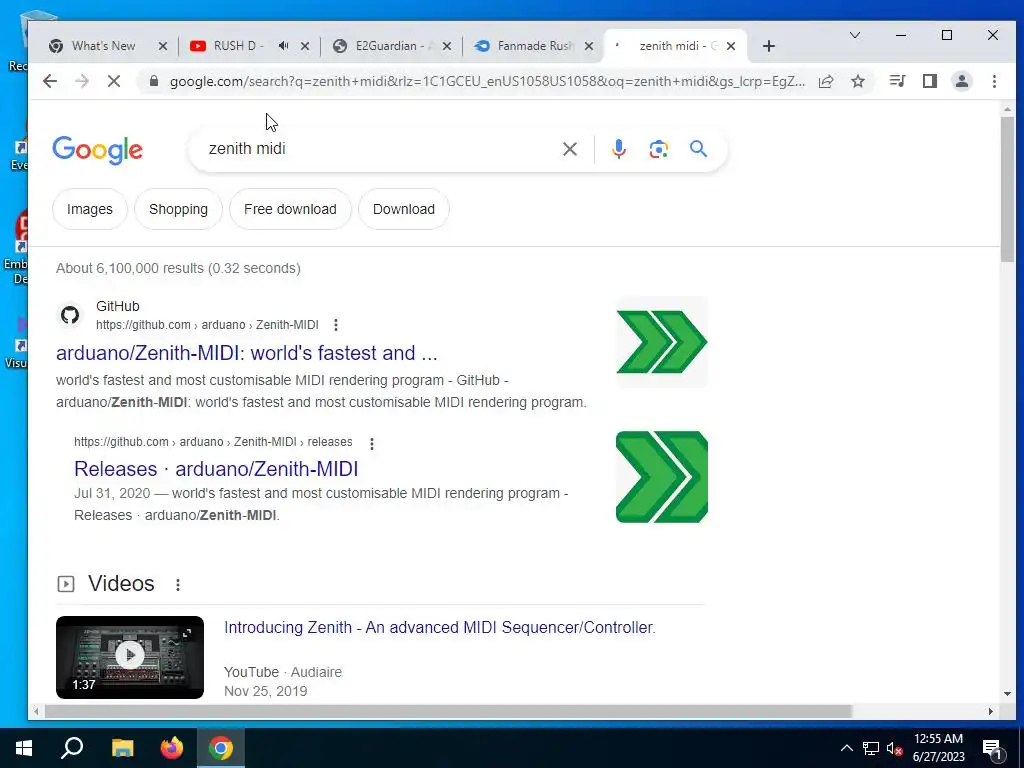1024x768 pixels.
Task: Open File Explorer from the taskbar
Action: coord(122,748)
